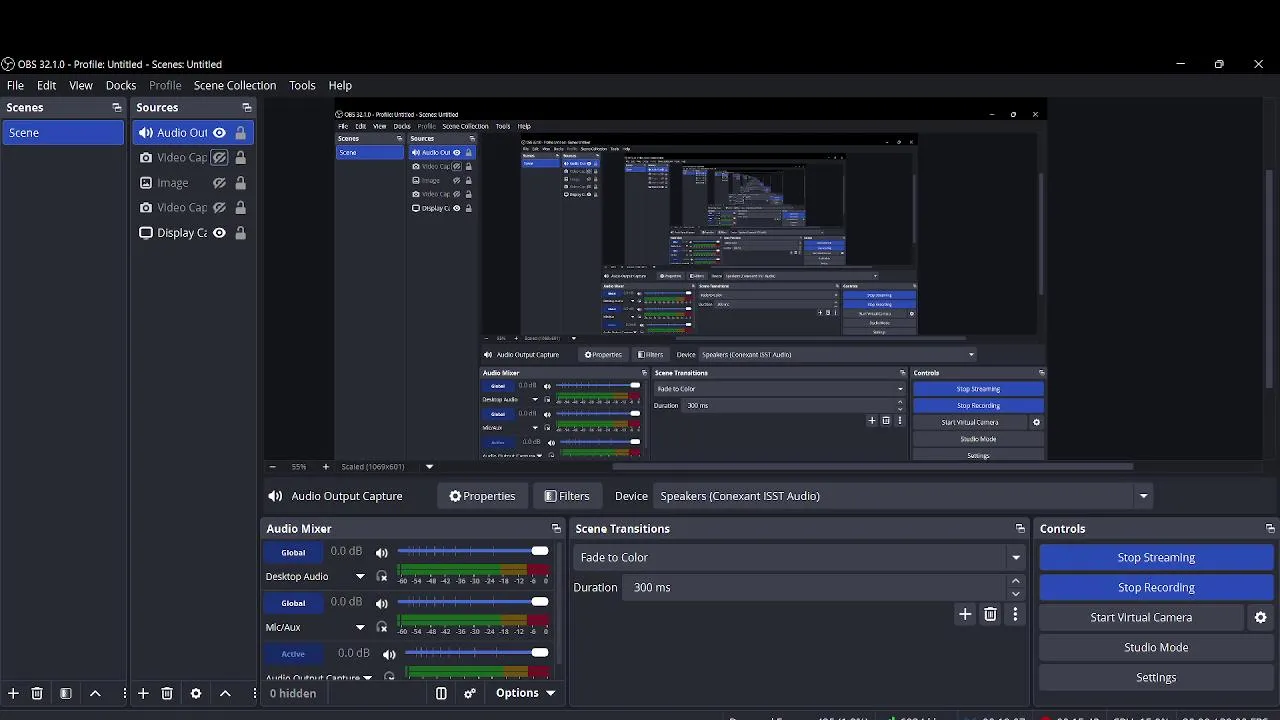Show the first Video Capture source
This screenshot has width=1280, height=720.
[219, 158]
